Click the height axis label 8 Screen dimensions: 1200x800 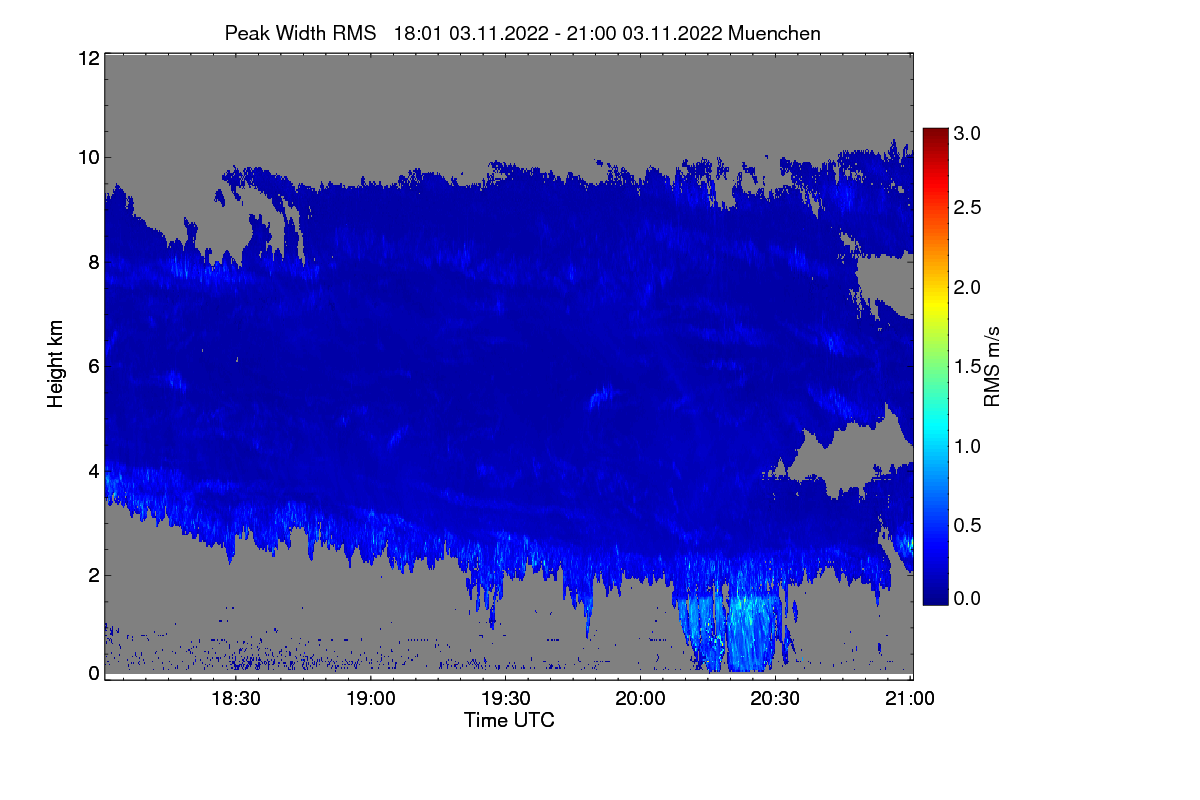pos(93,262)
